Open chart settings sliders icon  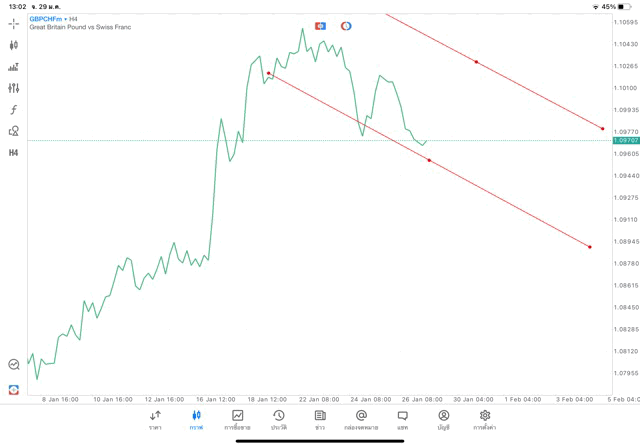(13, 88)
